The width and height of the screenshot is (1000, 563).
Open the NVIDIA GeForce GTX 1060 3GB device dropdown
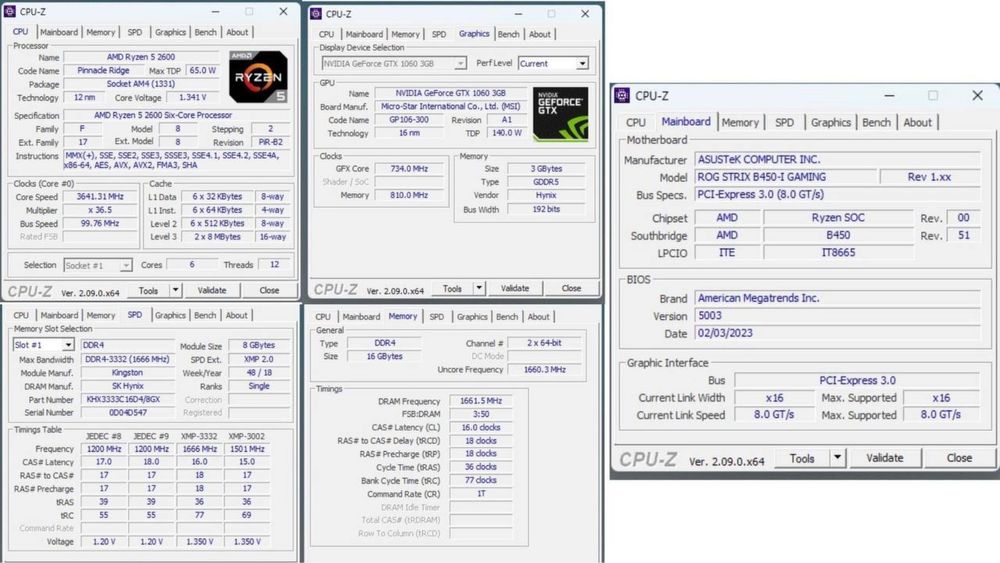(460, 63)
